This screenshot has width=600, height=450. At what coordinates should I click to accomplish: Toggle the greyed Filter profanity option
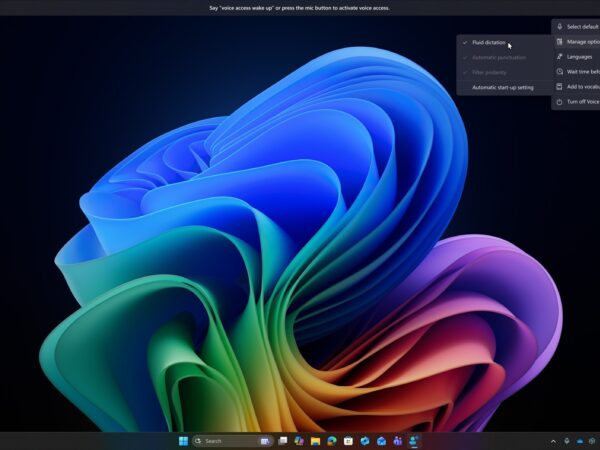point(490,72)
